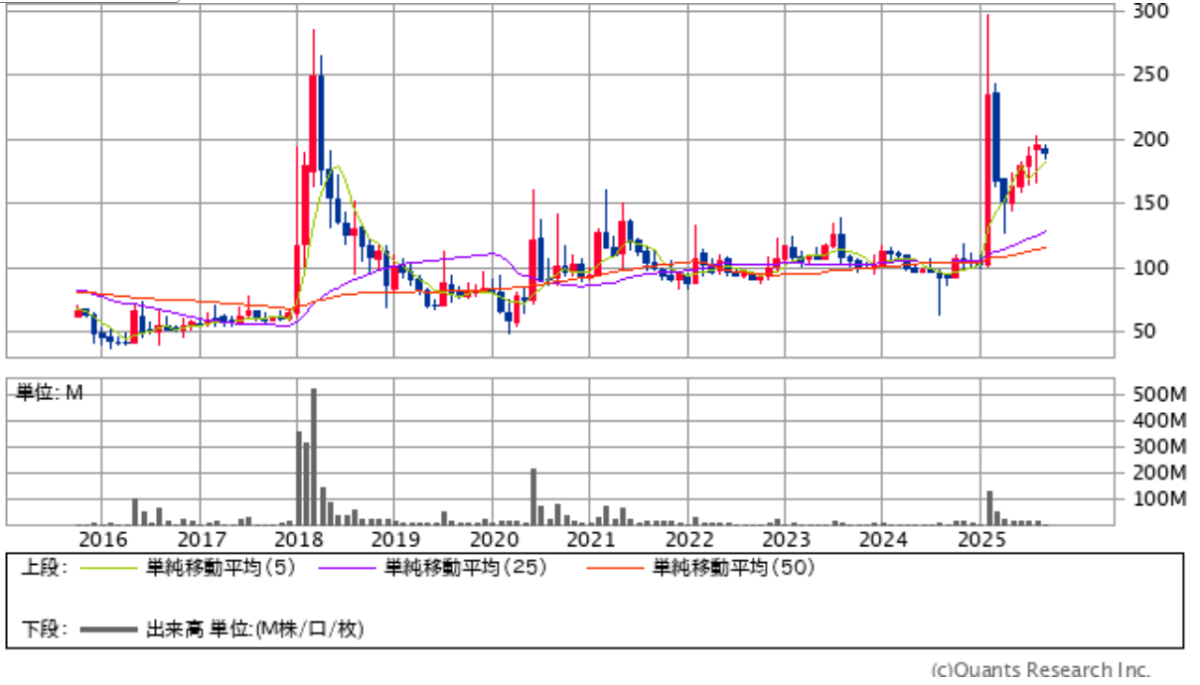Viewport: 1200px width, 685px height.
Task: Click the 2017 year label on x-axis
Action: point(200,540)
